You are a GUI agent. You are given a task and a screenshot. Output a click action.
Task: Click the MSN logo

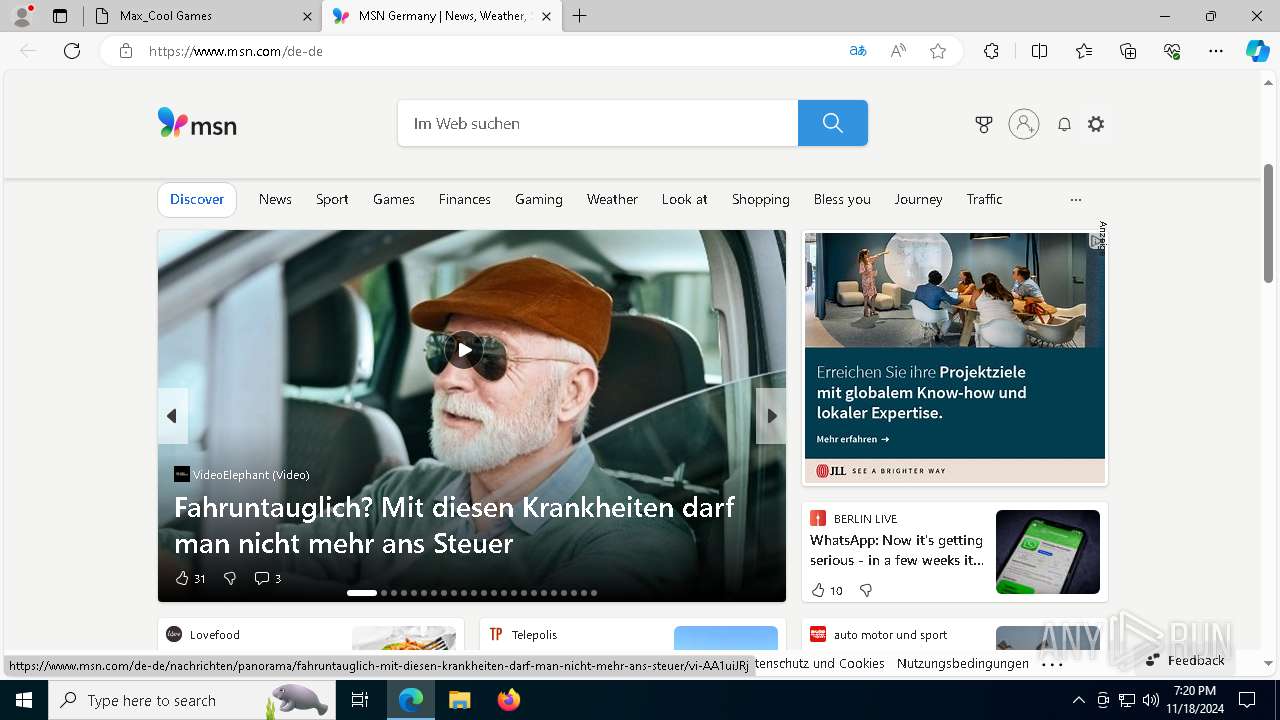pyautogui.click(x=197, y=123)
